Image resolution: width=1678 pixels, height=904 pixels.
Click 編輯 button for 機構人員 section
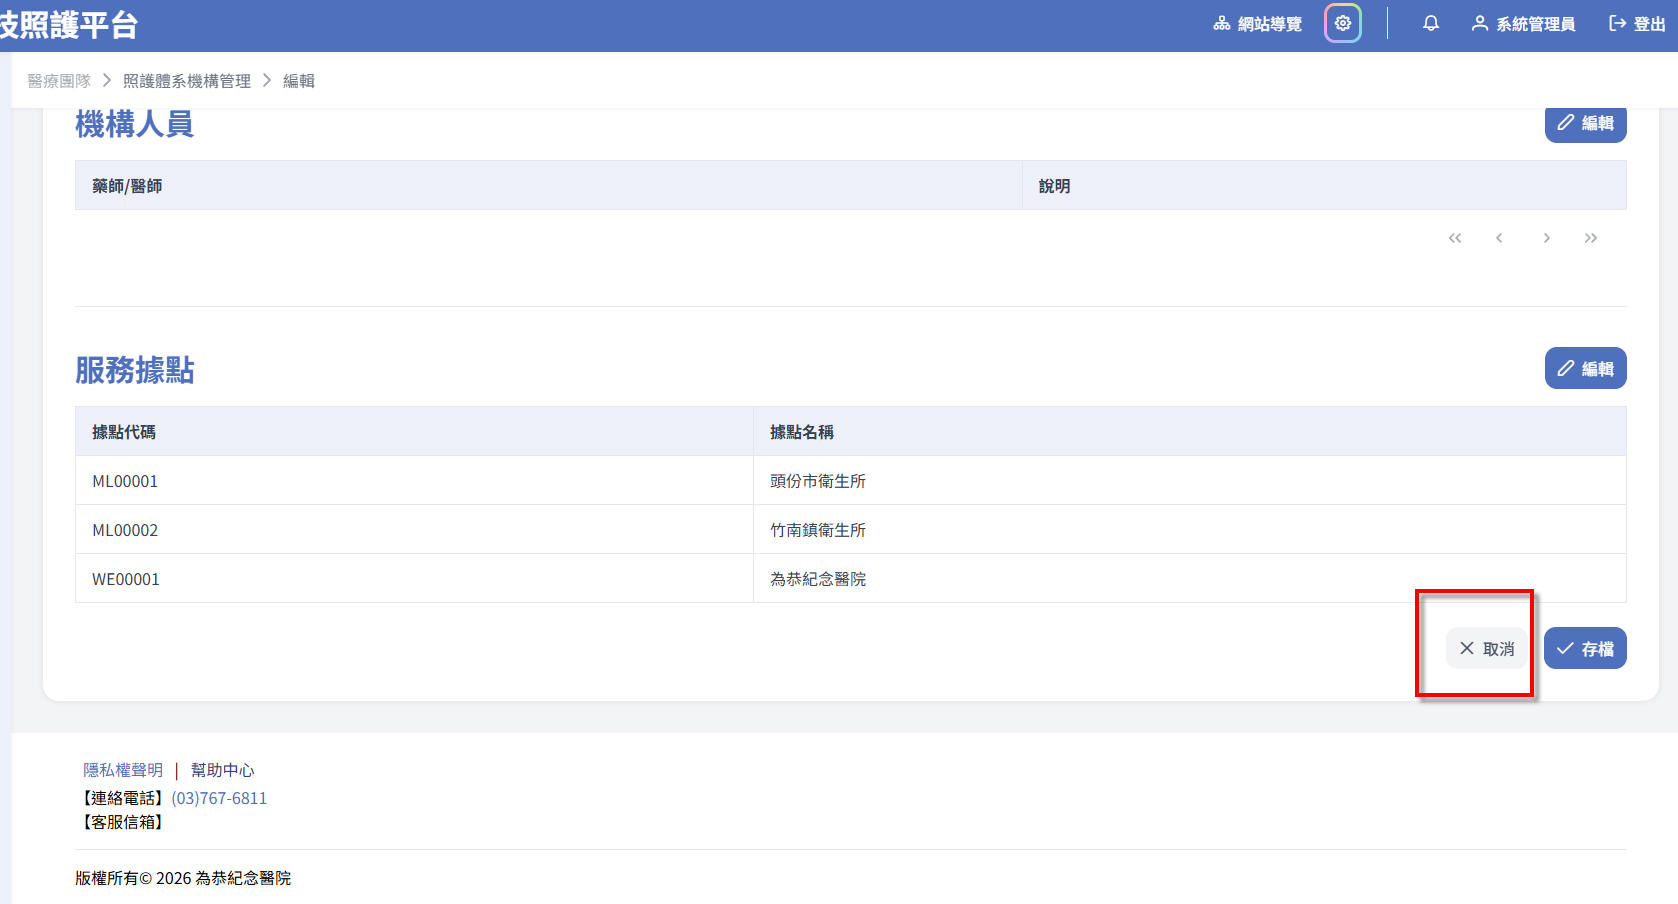1585,123
